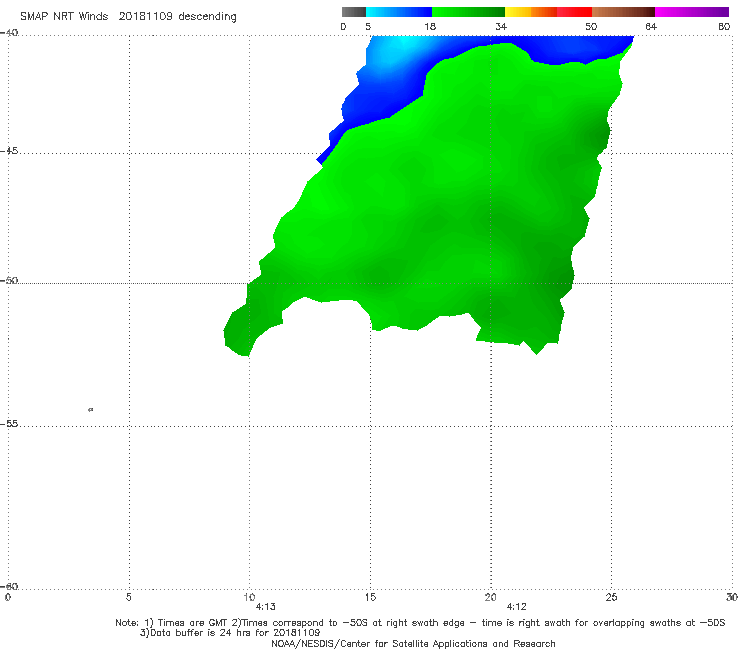Click the color bar label '64'
This screenshot has width=740, height=650.
coord(651,26)
